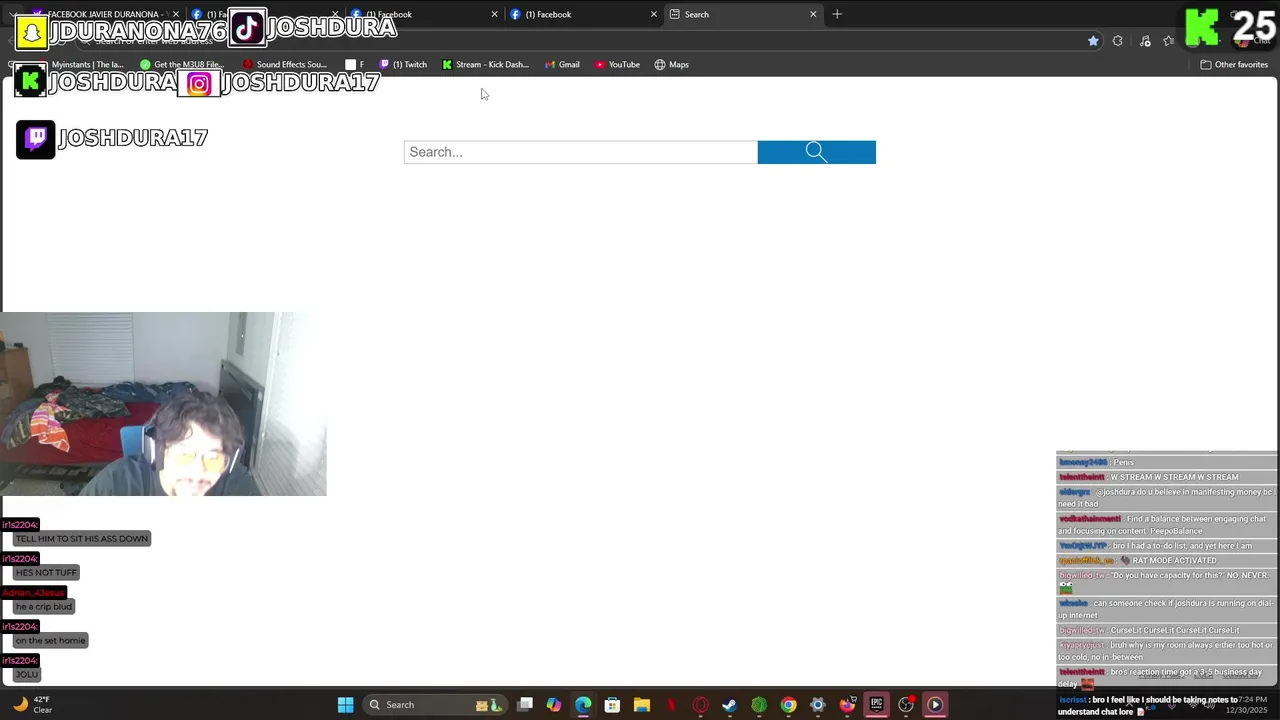Click the taskbar Search box

435,705
